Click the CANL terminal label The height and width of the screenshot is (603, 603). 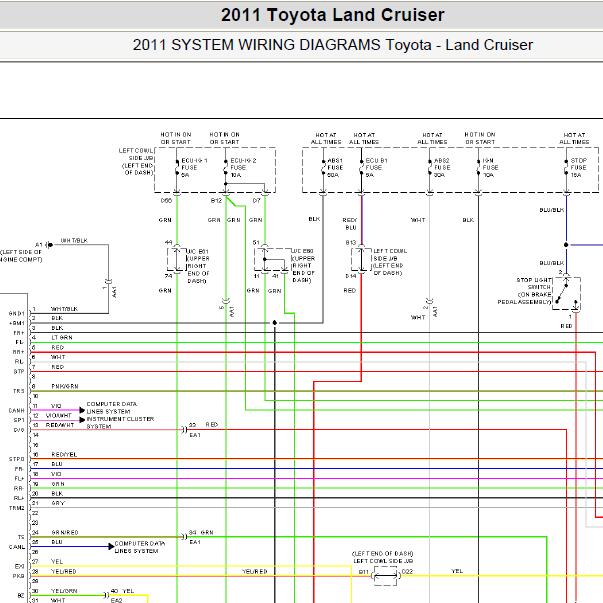pos(17,547)
